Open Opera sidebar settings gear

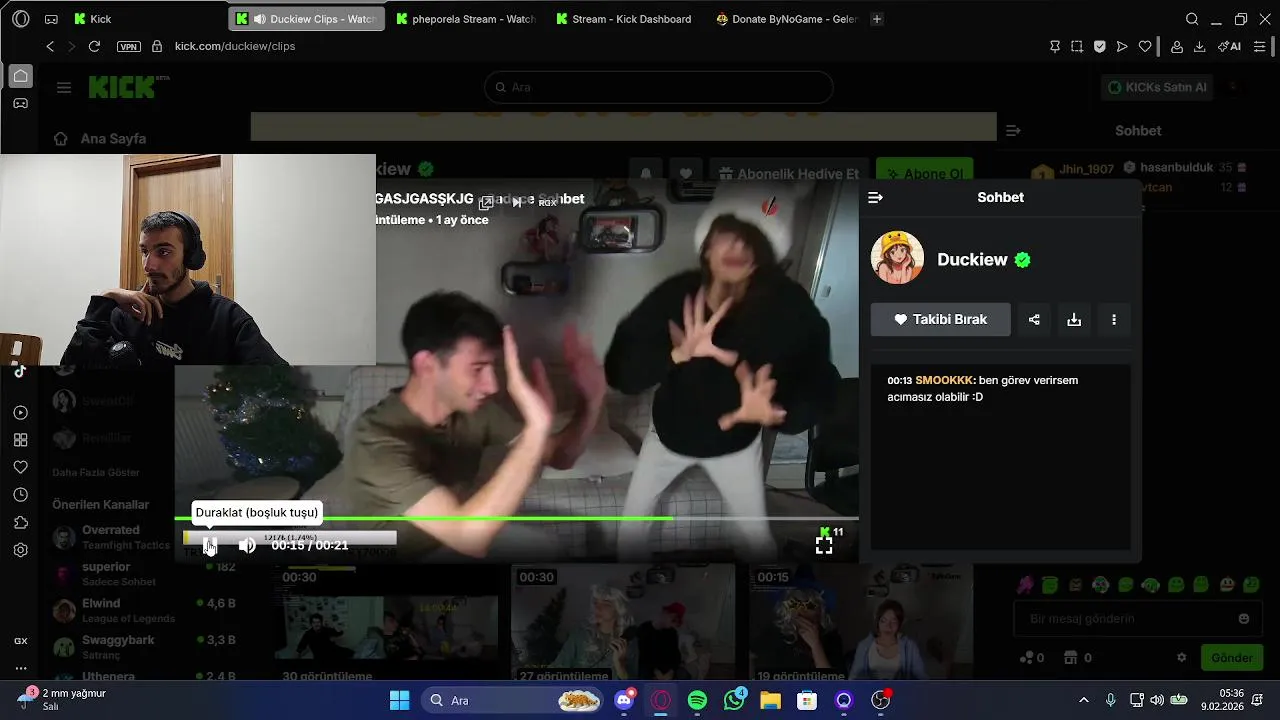[20, 550]
